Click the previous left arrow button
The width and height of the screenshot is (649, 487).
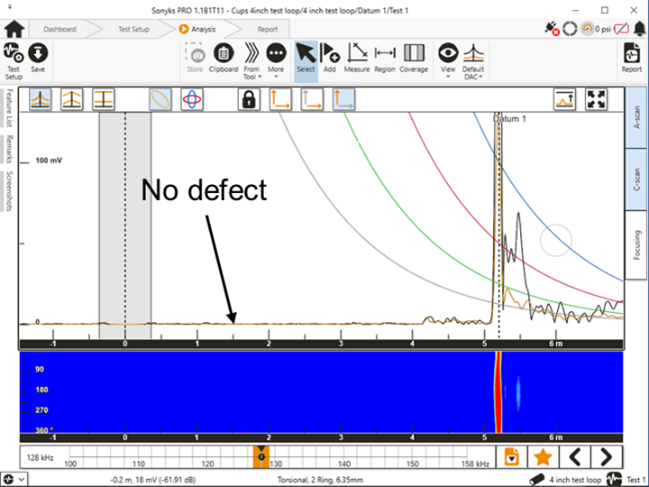click(575, 457)
